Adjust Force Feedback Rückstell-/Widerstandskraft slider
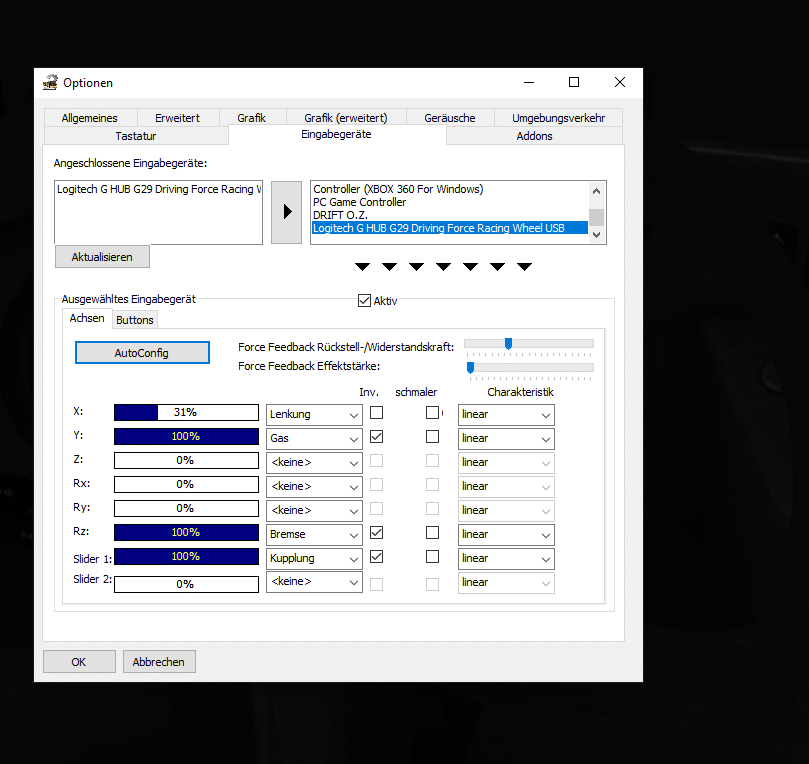Screen dimensions: 809x764 pyautogui.click(x=508, y=344)
